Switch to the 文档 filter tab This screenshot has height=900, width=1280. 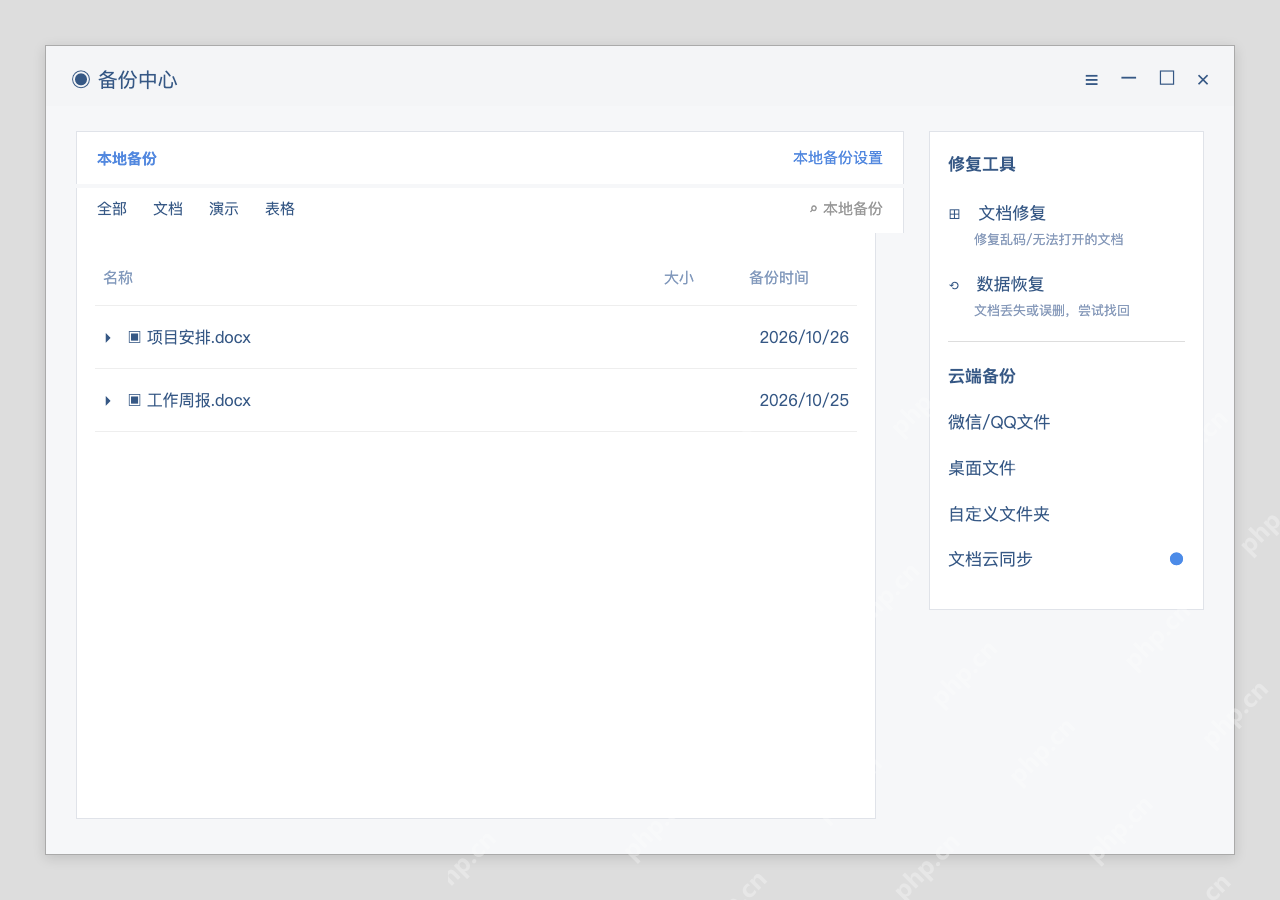[x=168, y=209]
